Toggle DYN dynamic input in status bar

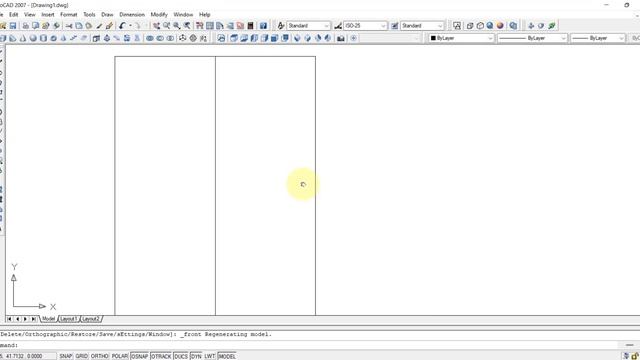point(196,356)
